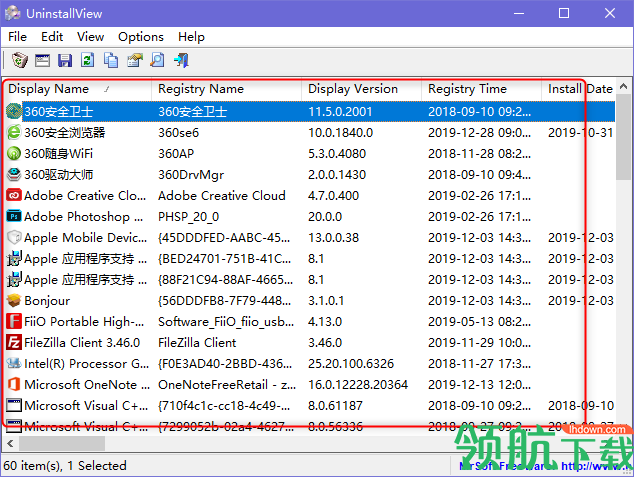Click the "60 item(s), 1 Selected" status text
This screenshot has width=634, height=477.
point(65,466)
